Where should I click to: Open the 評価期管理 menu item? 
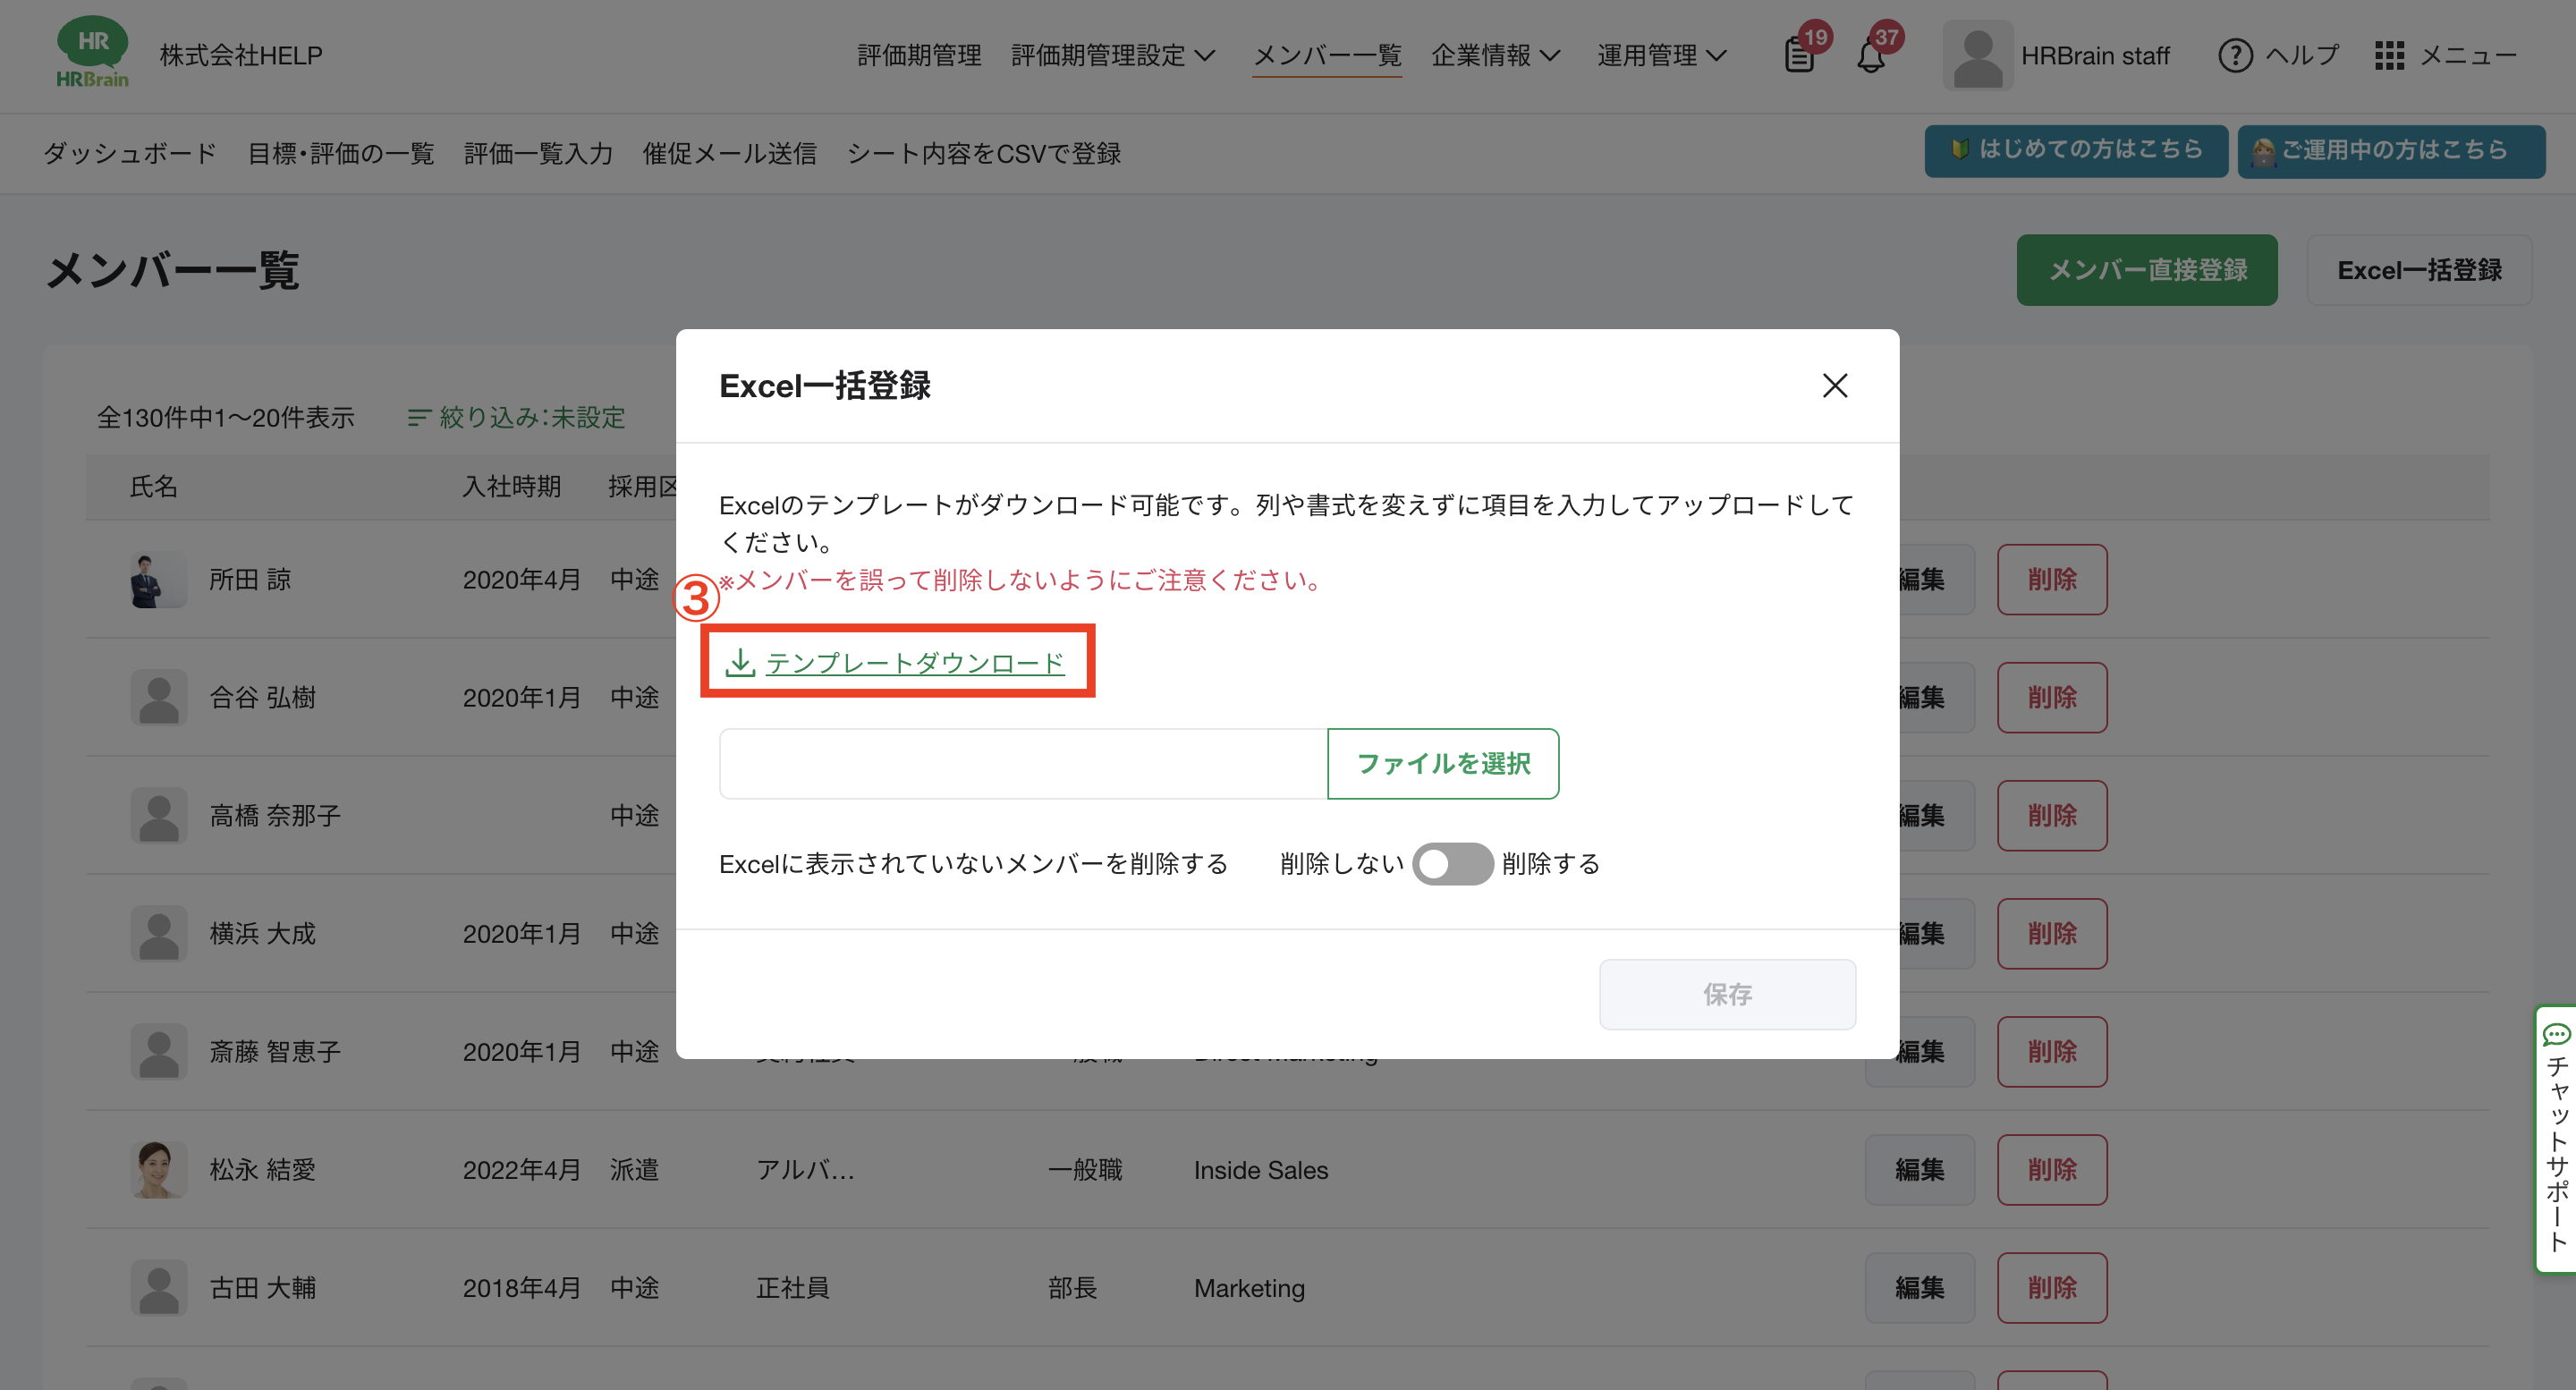tap(919, 55)
